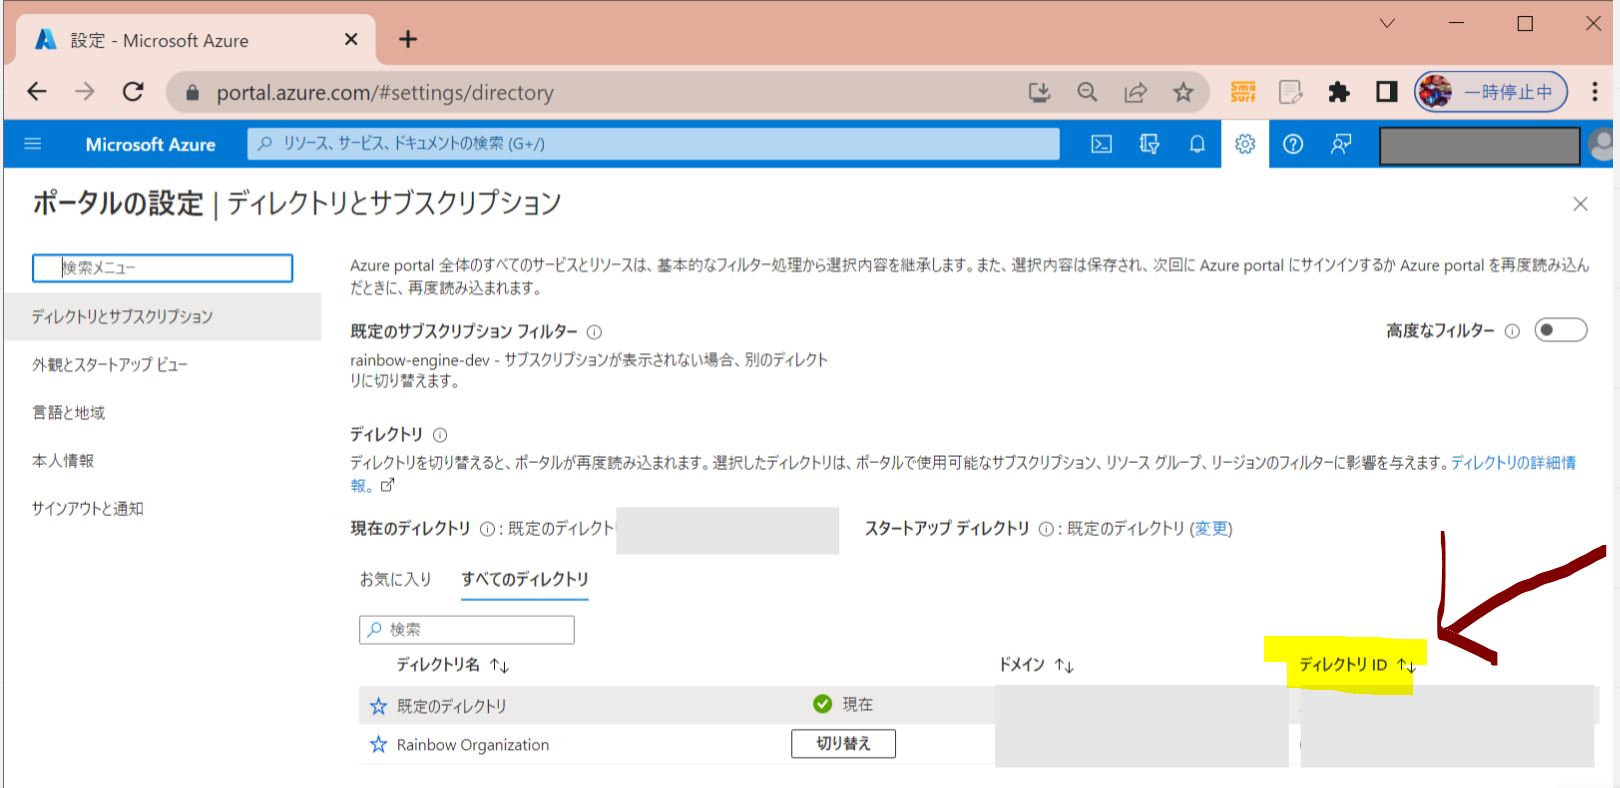Image resolution: width=1620 pixels, height=788 pixels.
Task: Open 言語と地域 settings page
Action: pyautogui.click(x=68, y=413)
